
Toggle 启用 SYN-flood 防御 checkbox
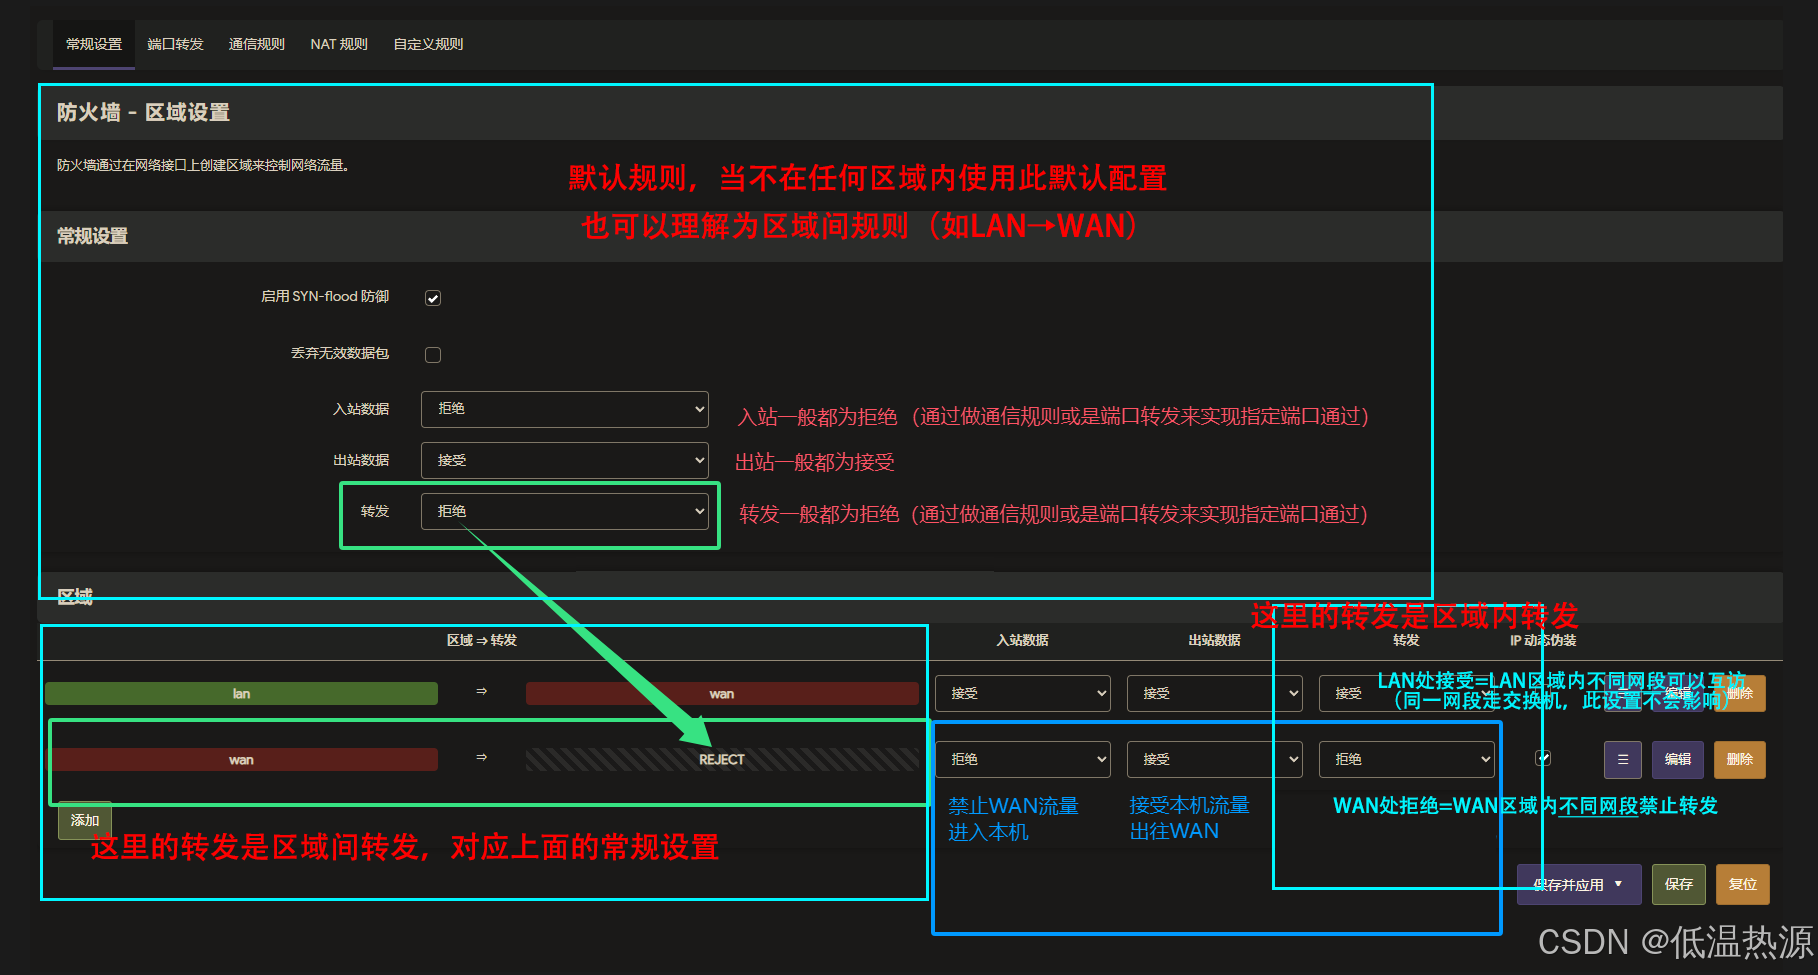pyautogui.click(x=433, y=298)
